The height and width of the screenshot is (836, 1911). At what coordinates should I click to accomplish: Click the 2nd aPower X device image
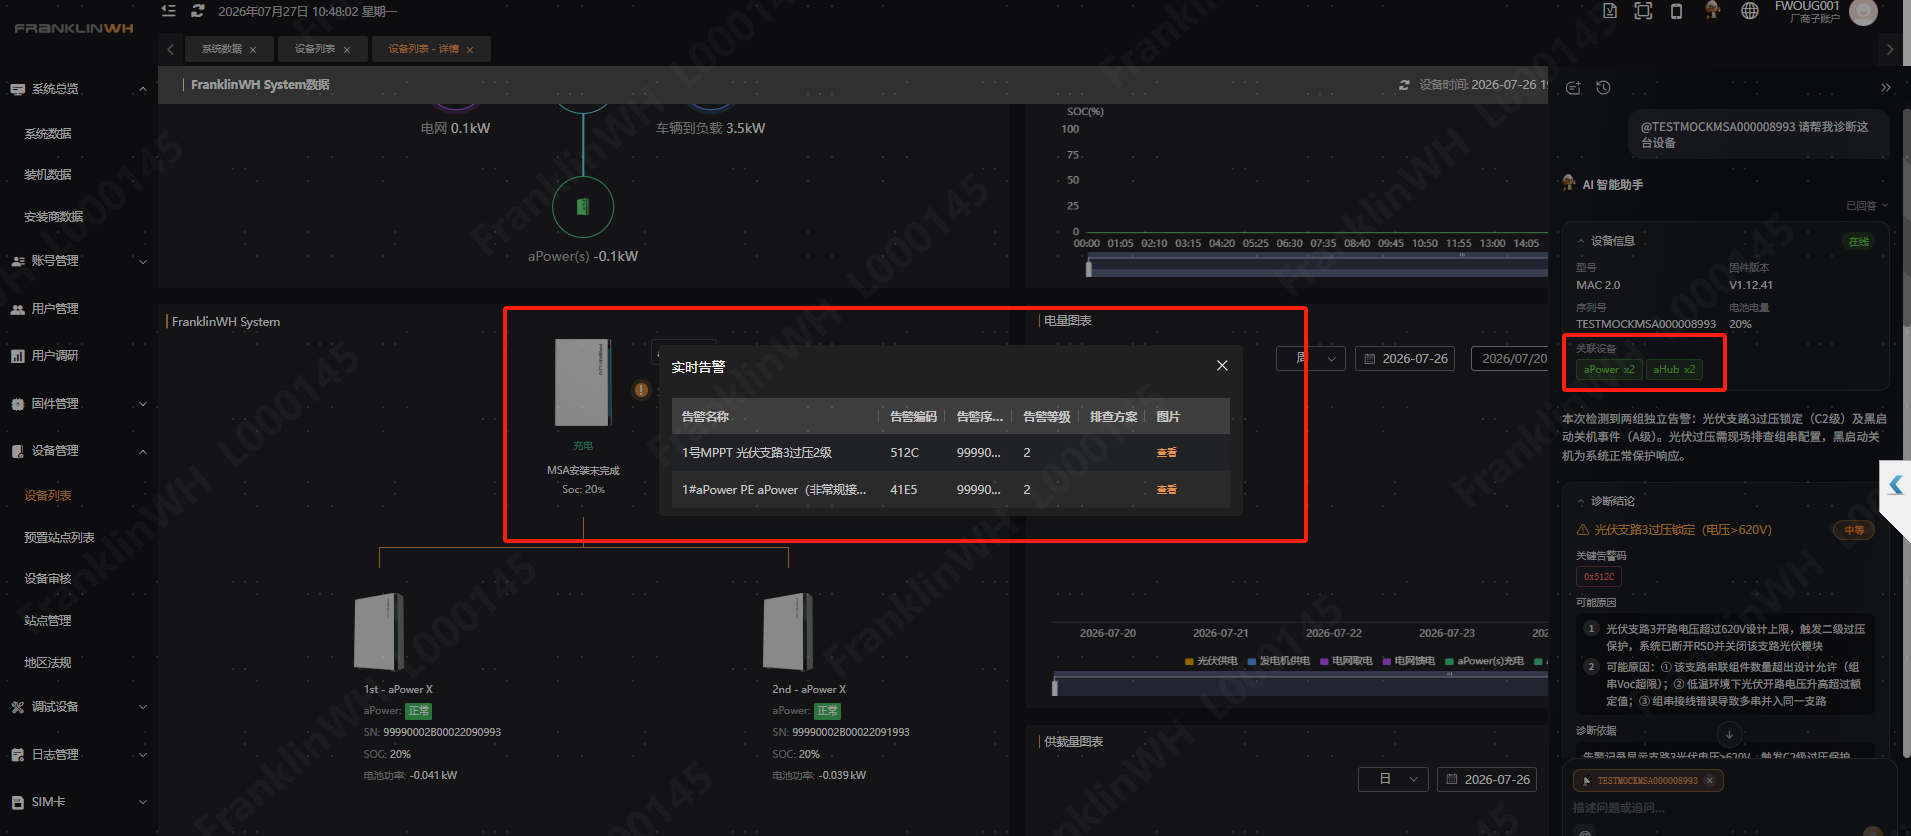point(788,632)
